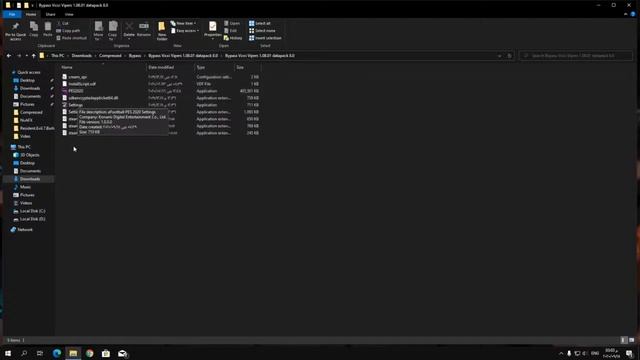Screen dimensions: 640x360
Task: Click Paste shortcut in the ribbon
Action: click(71, 38)
